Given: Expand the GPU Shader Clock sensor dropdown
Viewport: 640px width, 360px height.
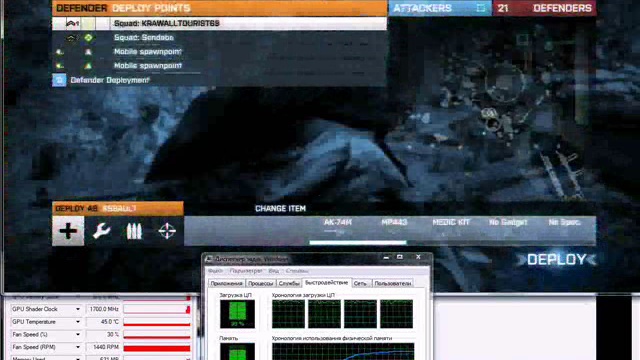Looking at the screenshot, I should click(x=78, y=309).
